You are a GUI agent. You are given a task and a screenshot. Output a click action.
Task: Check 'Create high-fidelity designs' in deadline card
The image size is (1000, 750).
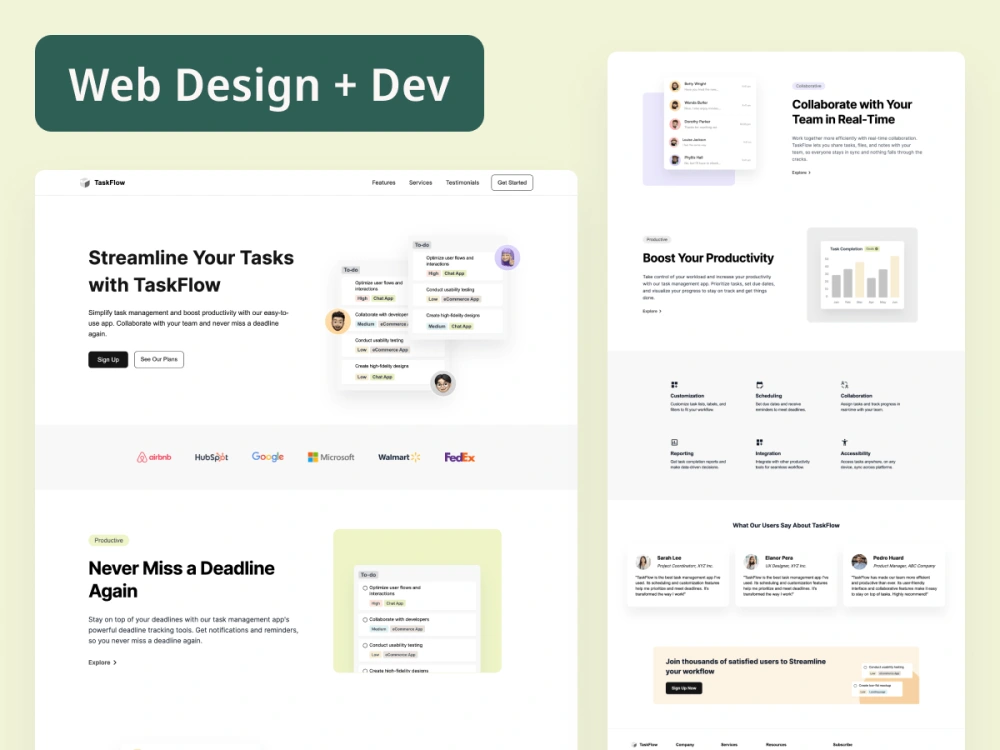click(x=365, y=671)
